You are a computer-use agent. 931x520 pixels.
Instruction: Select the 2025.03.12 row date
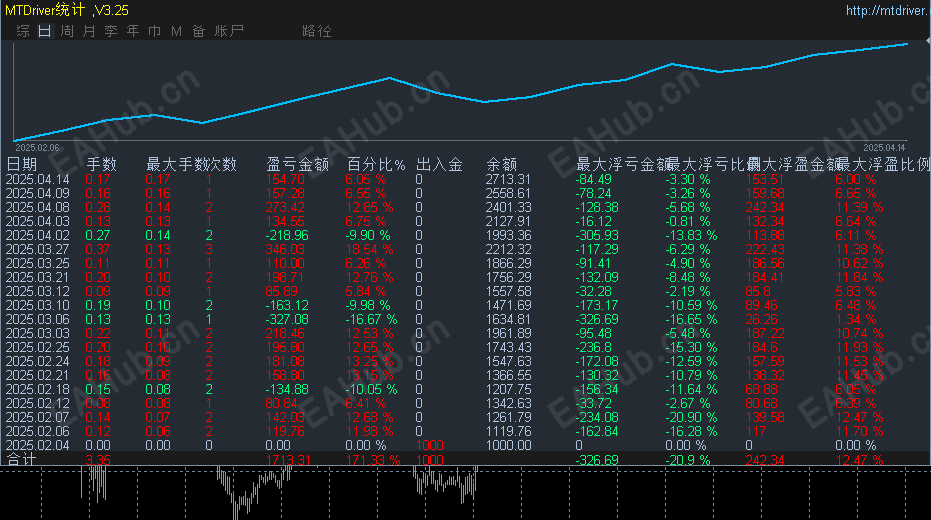pos(37,291)
